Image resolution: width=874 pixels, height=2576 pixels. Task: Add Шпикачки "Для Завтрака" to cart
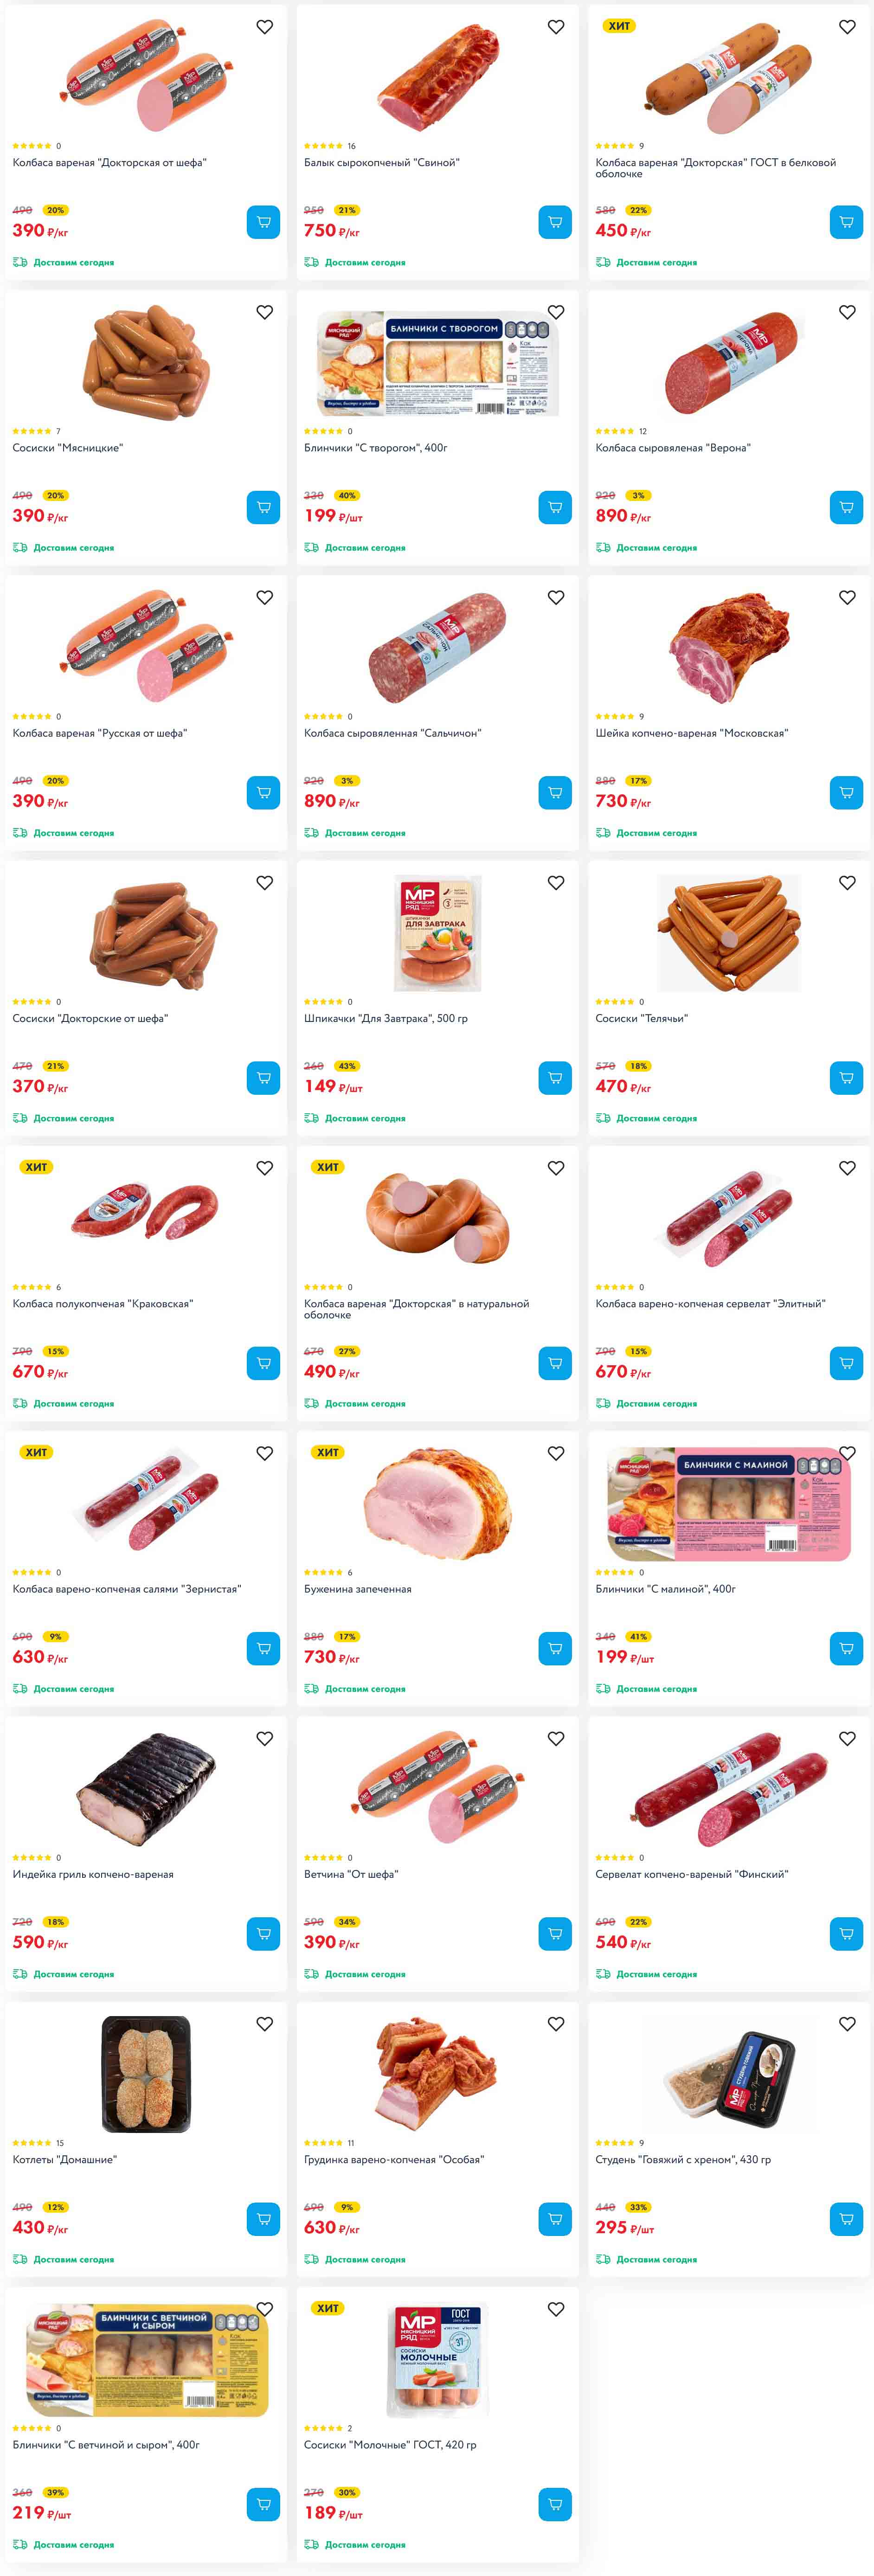point(555,1078)
